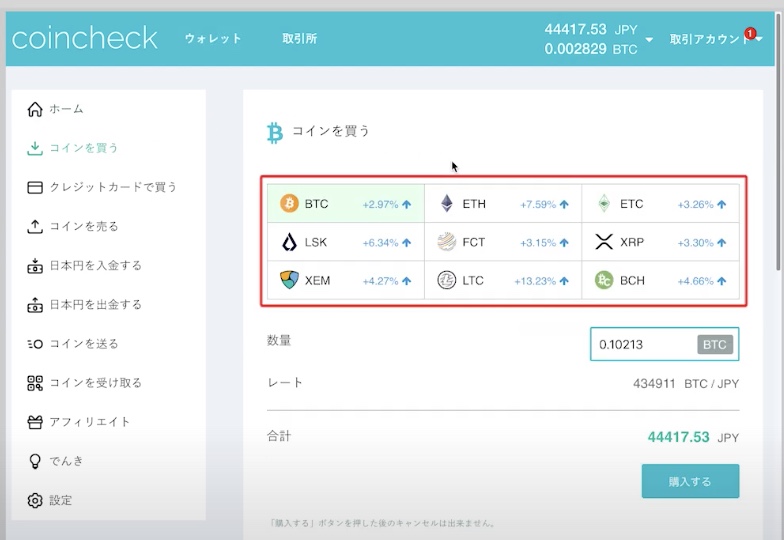This screenshot has width=784, height=540.
Task: Click the light bulb でんき icon
Action: 35,461
